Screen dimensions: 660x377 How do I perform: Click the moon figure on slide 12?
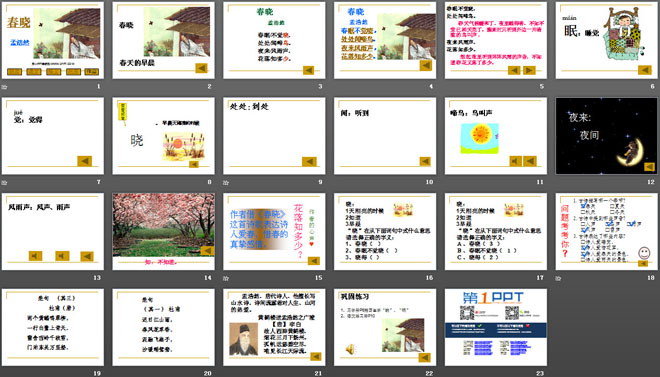point(630,152)
